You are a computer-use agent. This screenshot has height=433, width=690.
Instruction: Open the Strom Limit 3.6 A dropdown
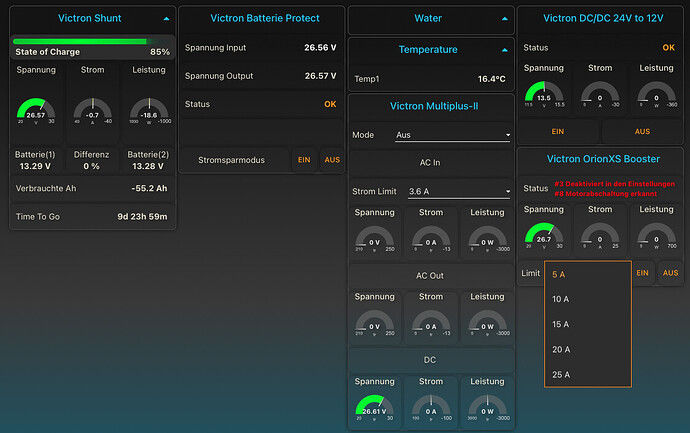(x=459, y=191)
